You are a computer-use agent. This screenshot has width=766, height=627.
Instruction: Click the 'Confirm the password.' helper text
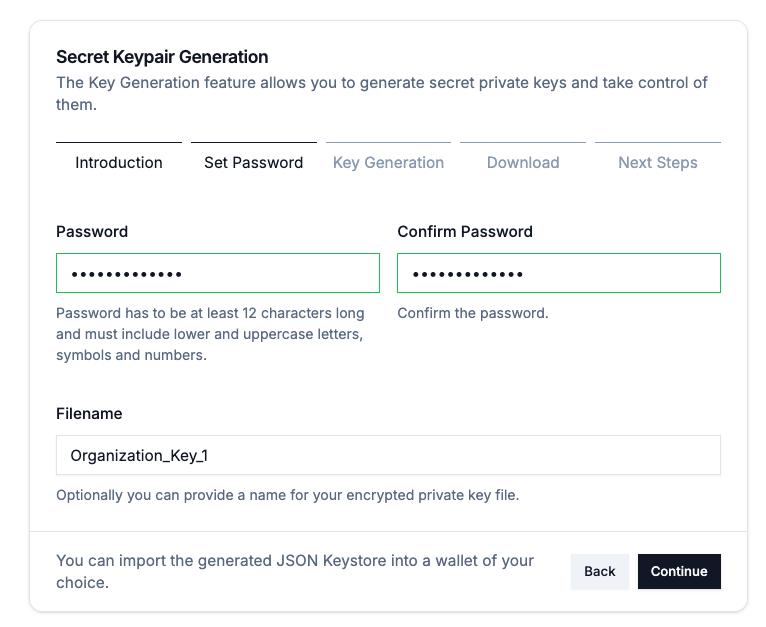(x=472, y=313)
